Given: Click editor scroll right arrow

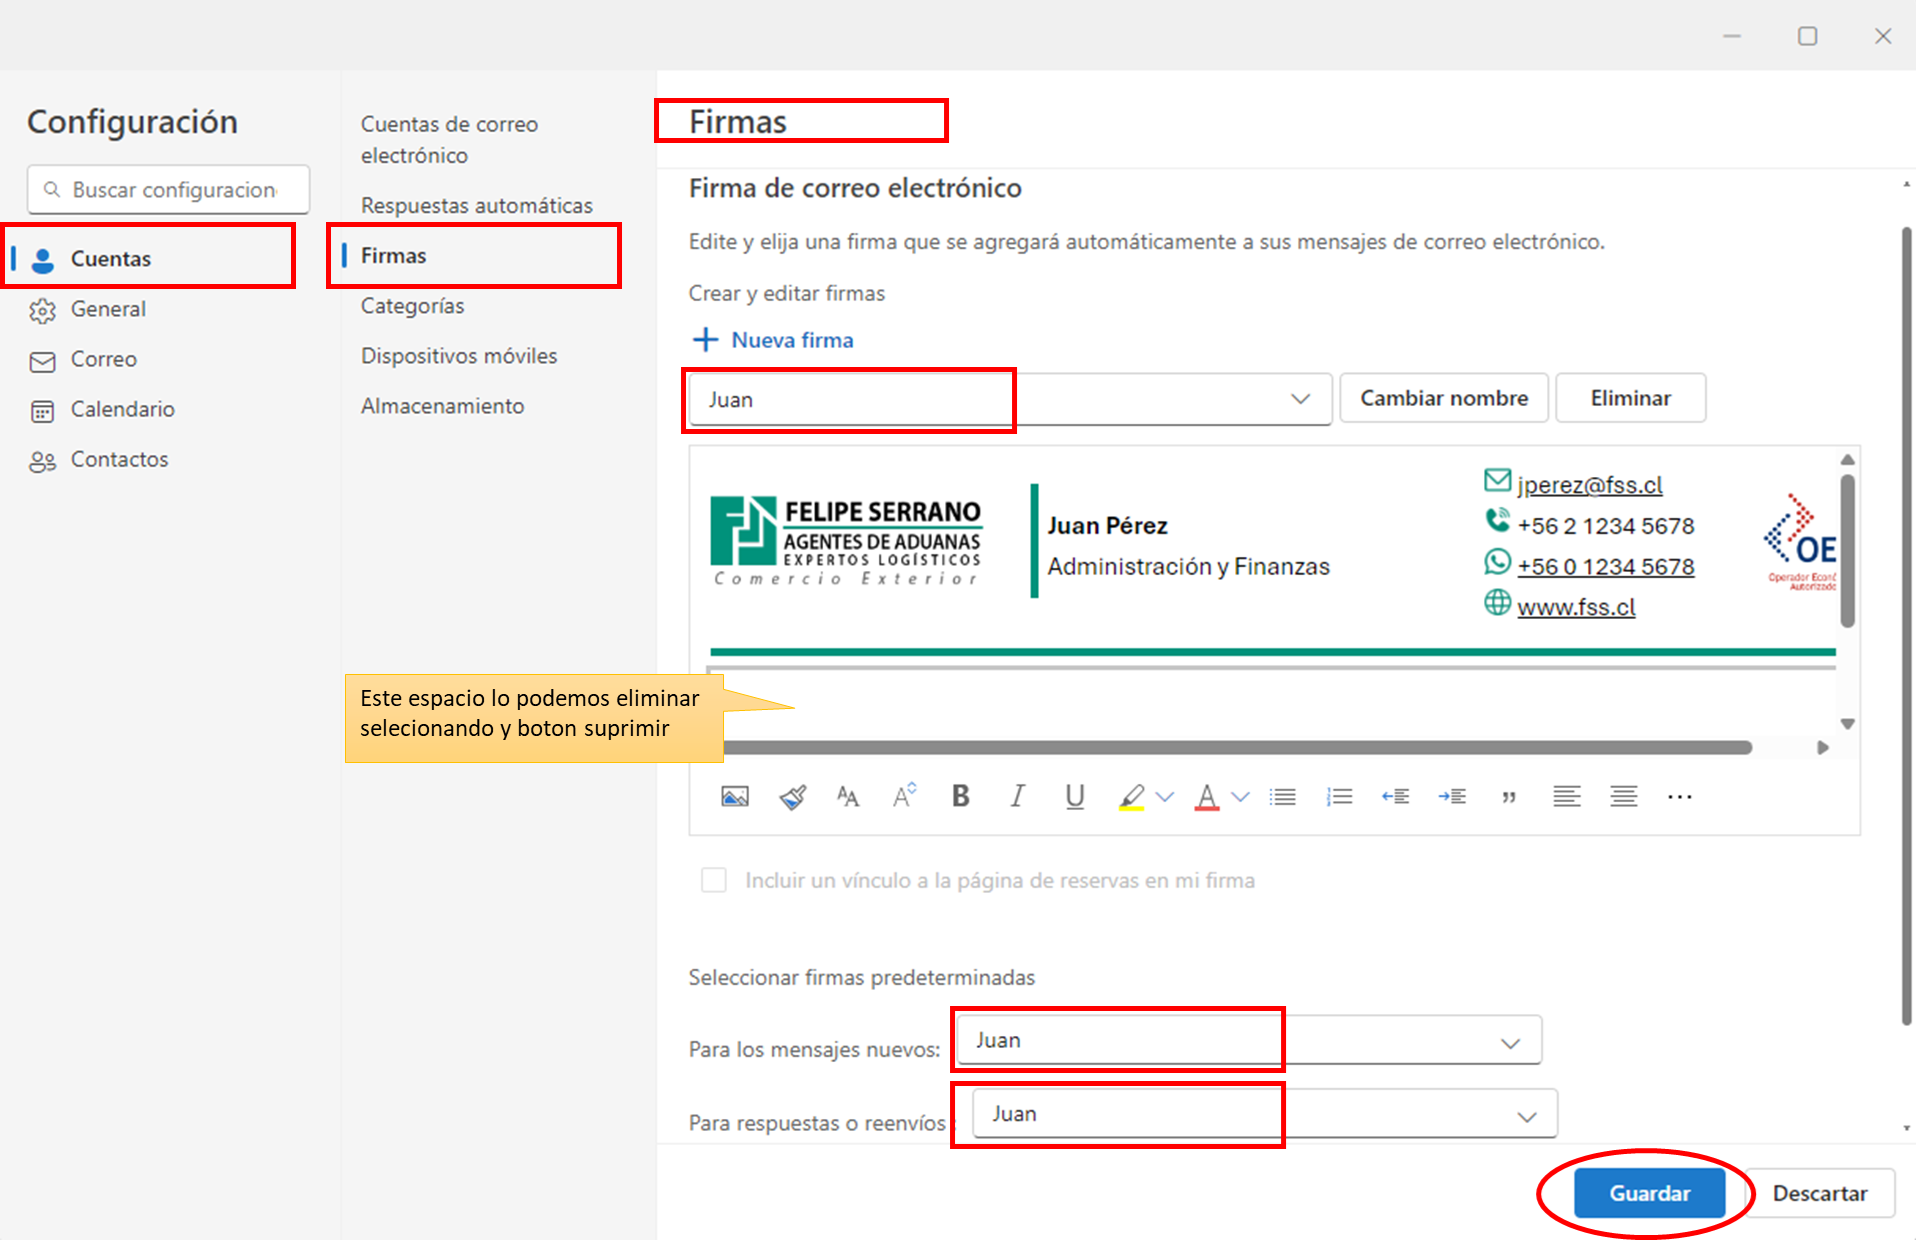Looking at the screenshot, I should pyautogui.click(x=1823, y=747).
